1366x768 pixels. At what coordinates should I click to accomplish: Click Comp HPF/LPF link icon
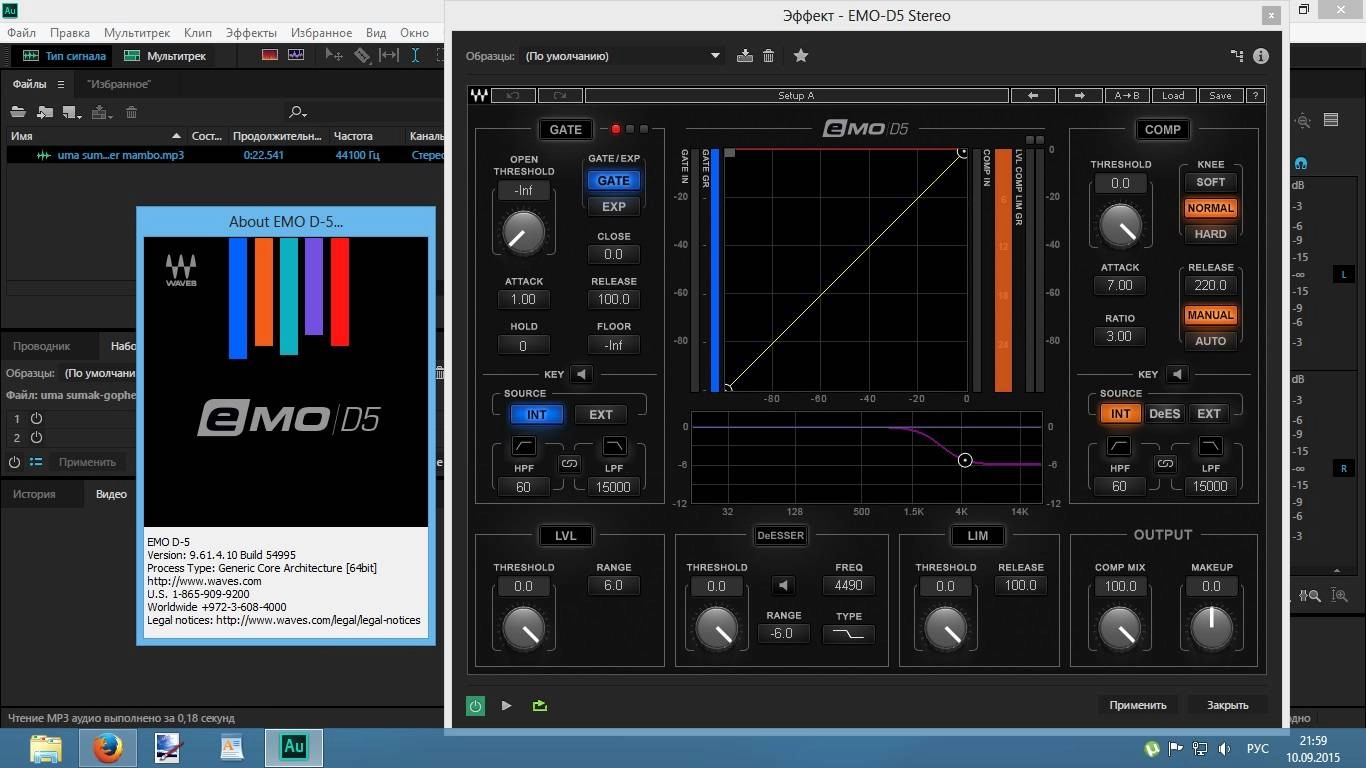(x=1165, y=464)
